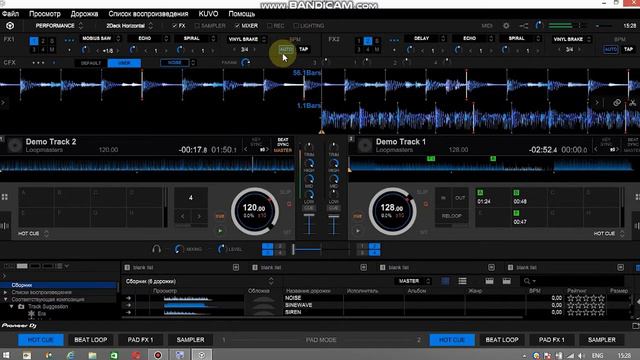This screenshot has height=360, width=640.
Task: Assign FX2 to deck 2
Action: [x=368, y=41]
